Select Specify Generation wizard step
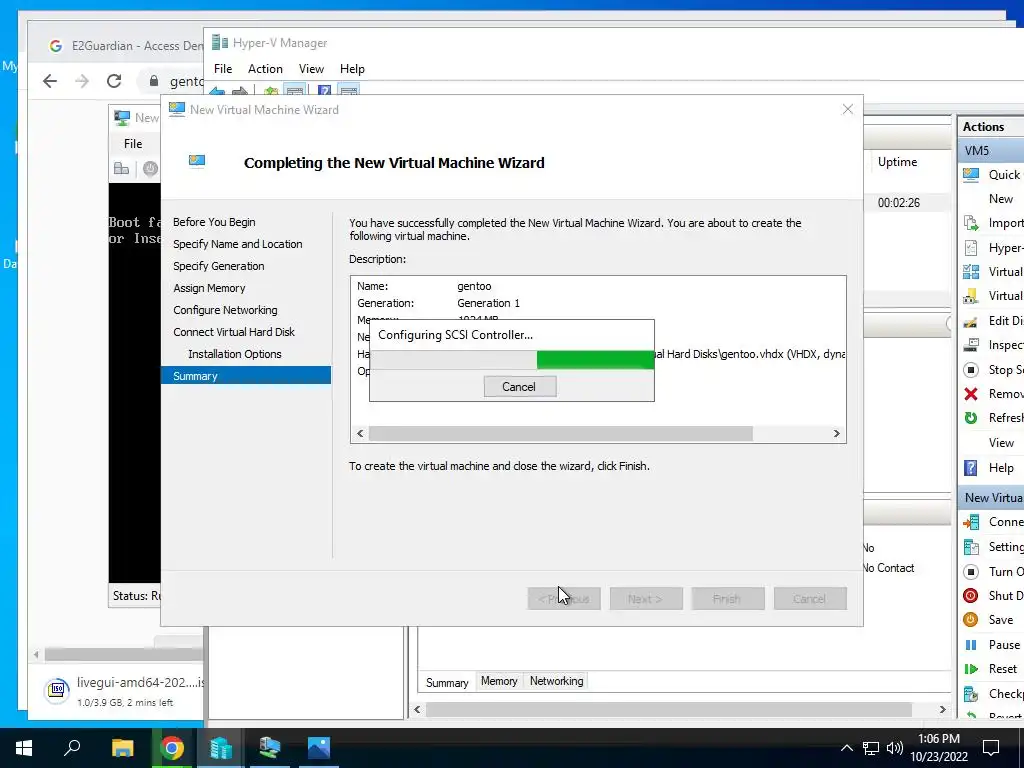This screenshot has height=768, width=1024. pyautogui.click(x=219, y=266)
